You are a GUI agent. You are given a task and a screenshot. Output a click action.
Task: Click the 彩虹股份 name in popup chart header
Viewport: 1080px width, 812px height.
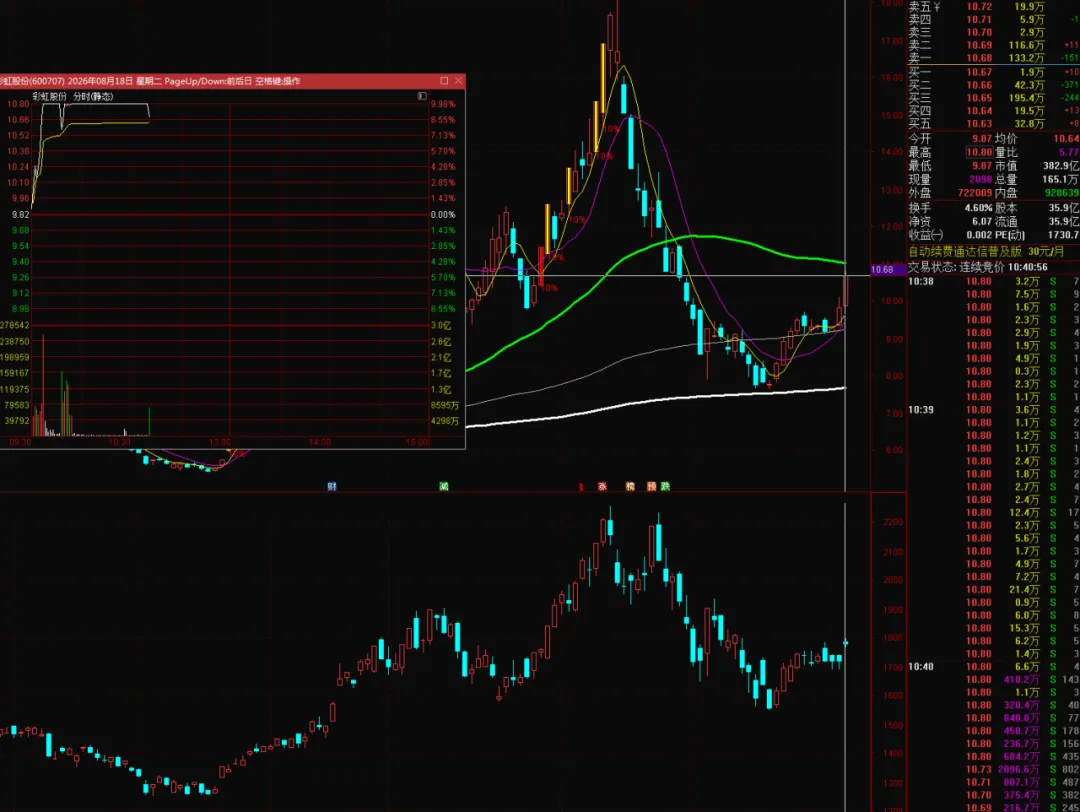click(50, 96)
